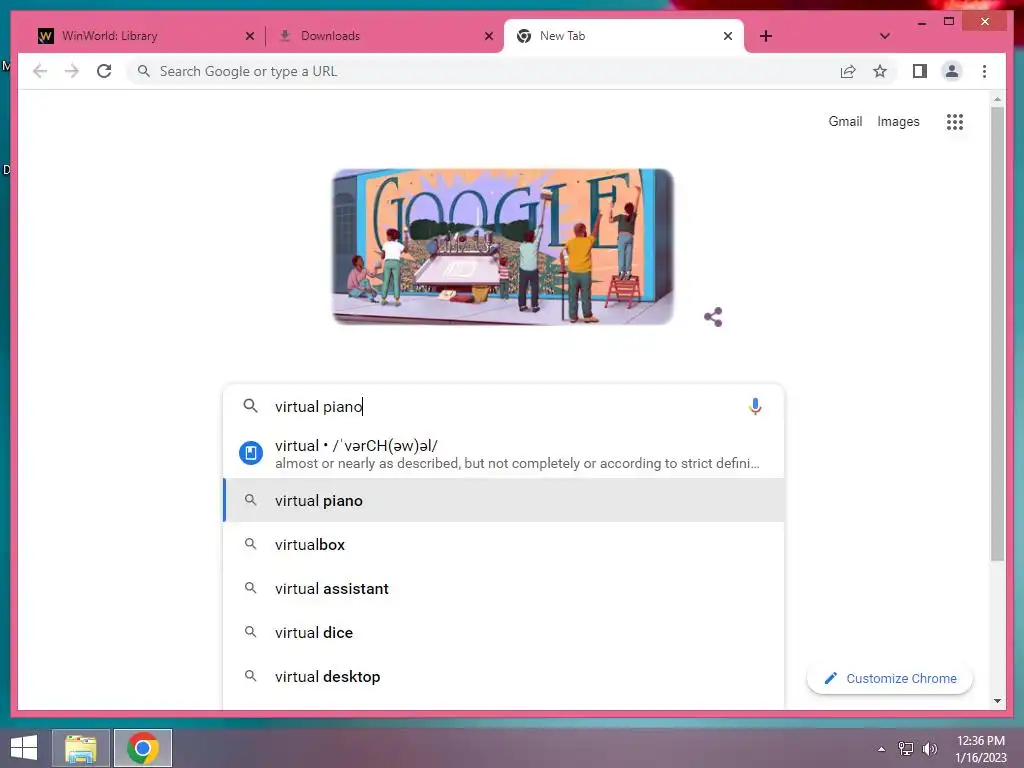Choose the 'virtual assistant' suggestion
The height and width of the screenshot is (768, 1024).
(504, 588)
